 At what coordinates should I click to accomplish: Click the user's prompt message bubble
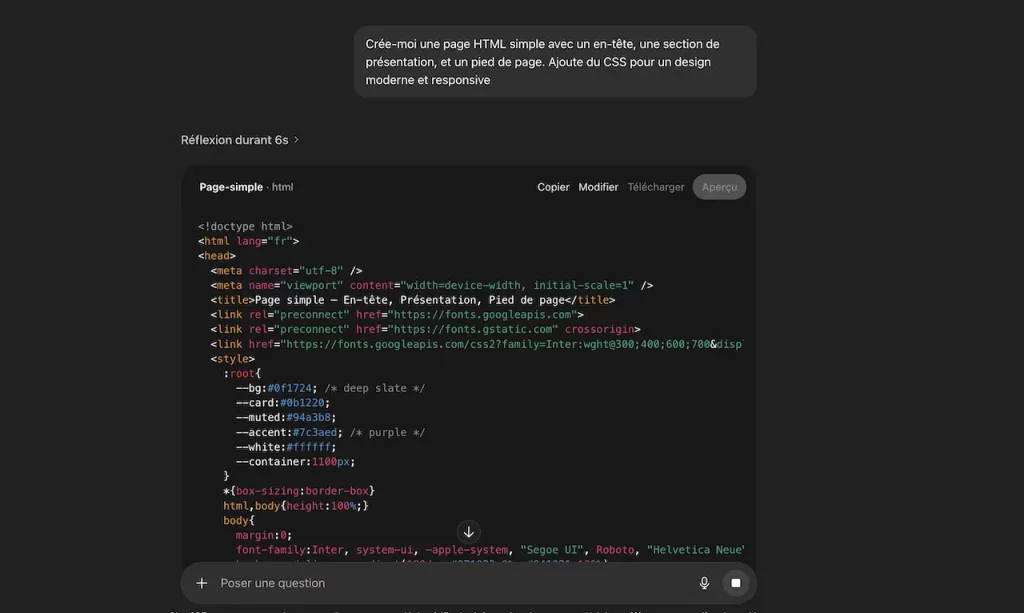554,61
